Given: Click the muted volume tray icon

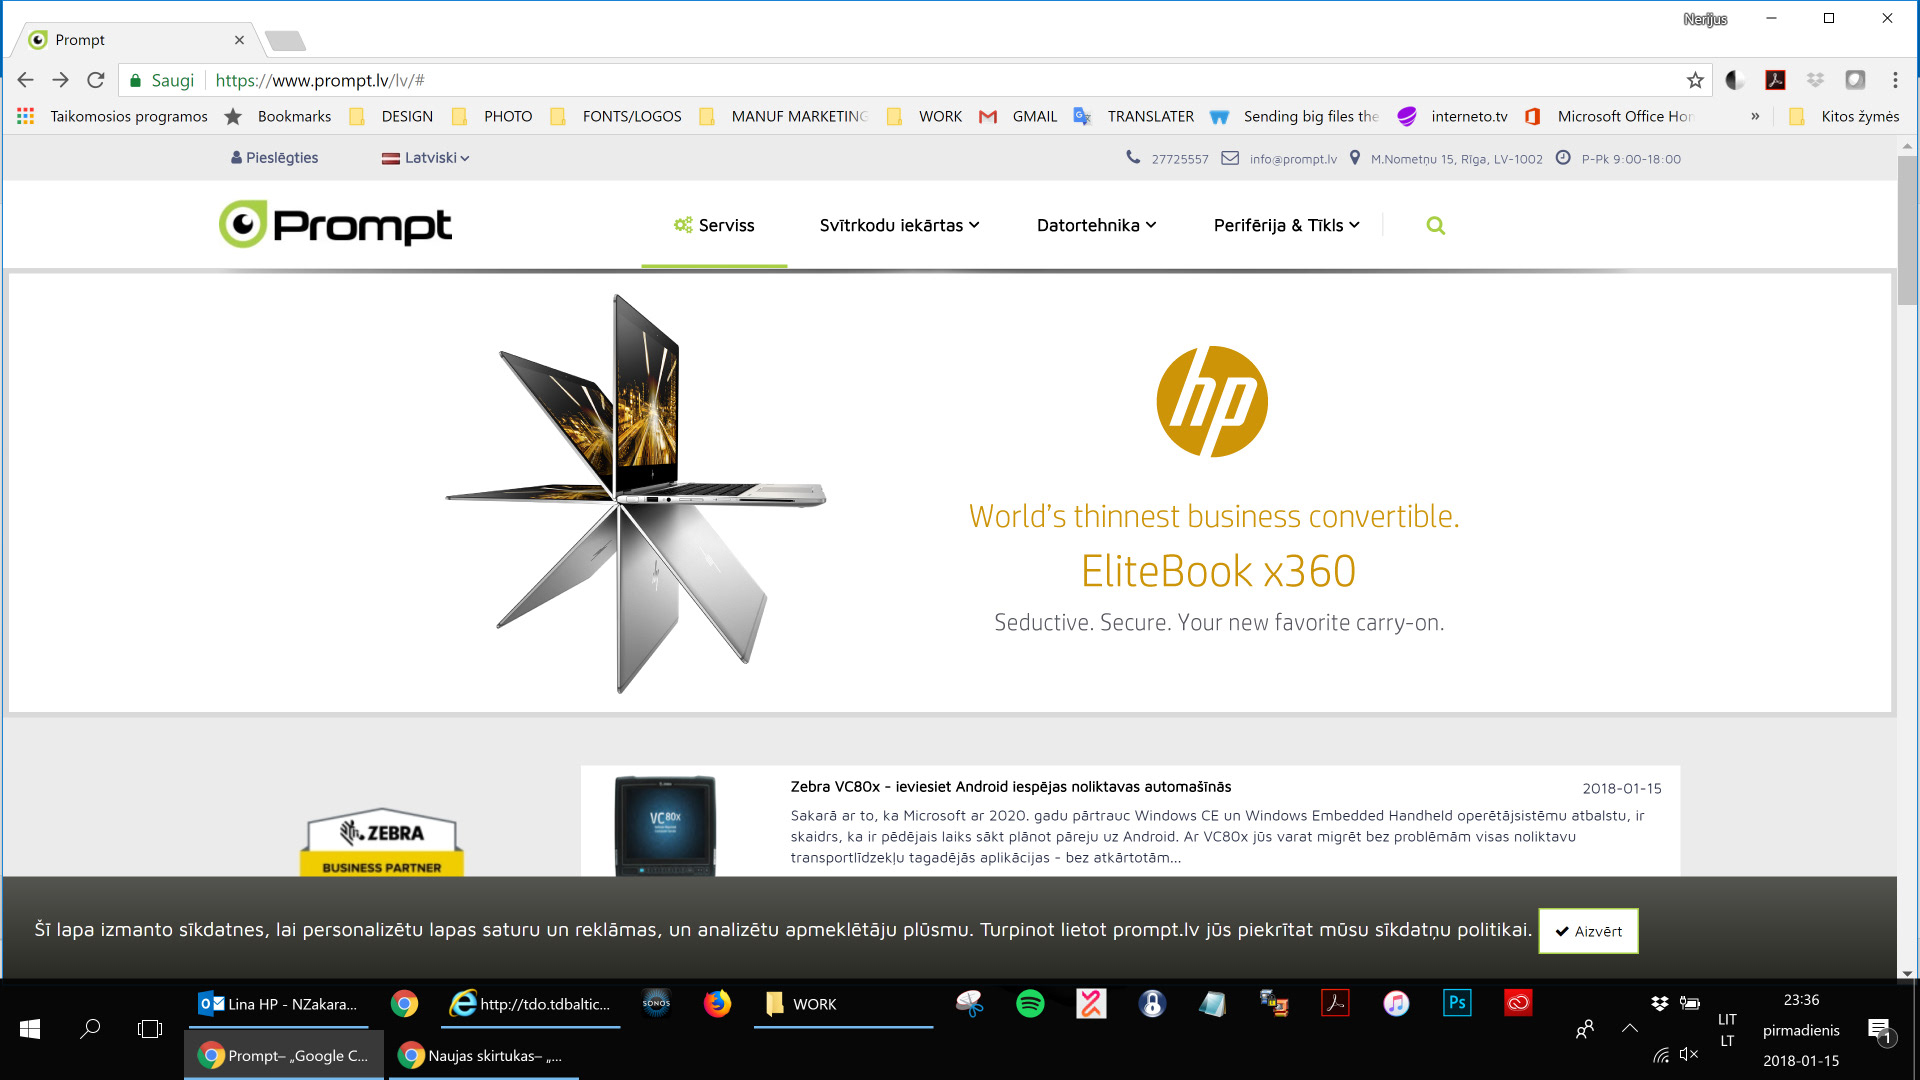Looking at the screenshot, I should [x=1689, y=1054].
